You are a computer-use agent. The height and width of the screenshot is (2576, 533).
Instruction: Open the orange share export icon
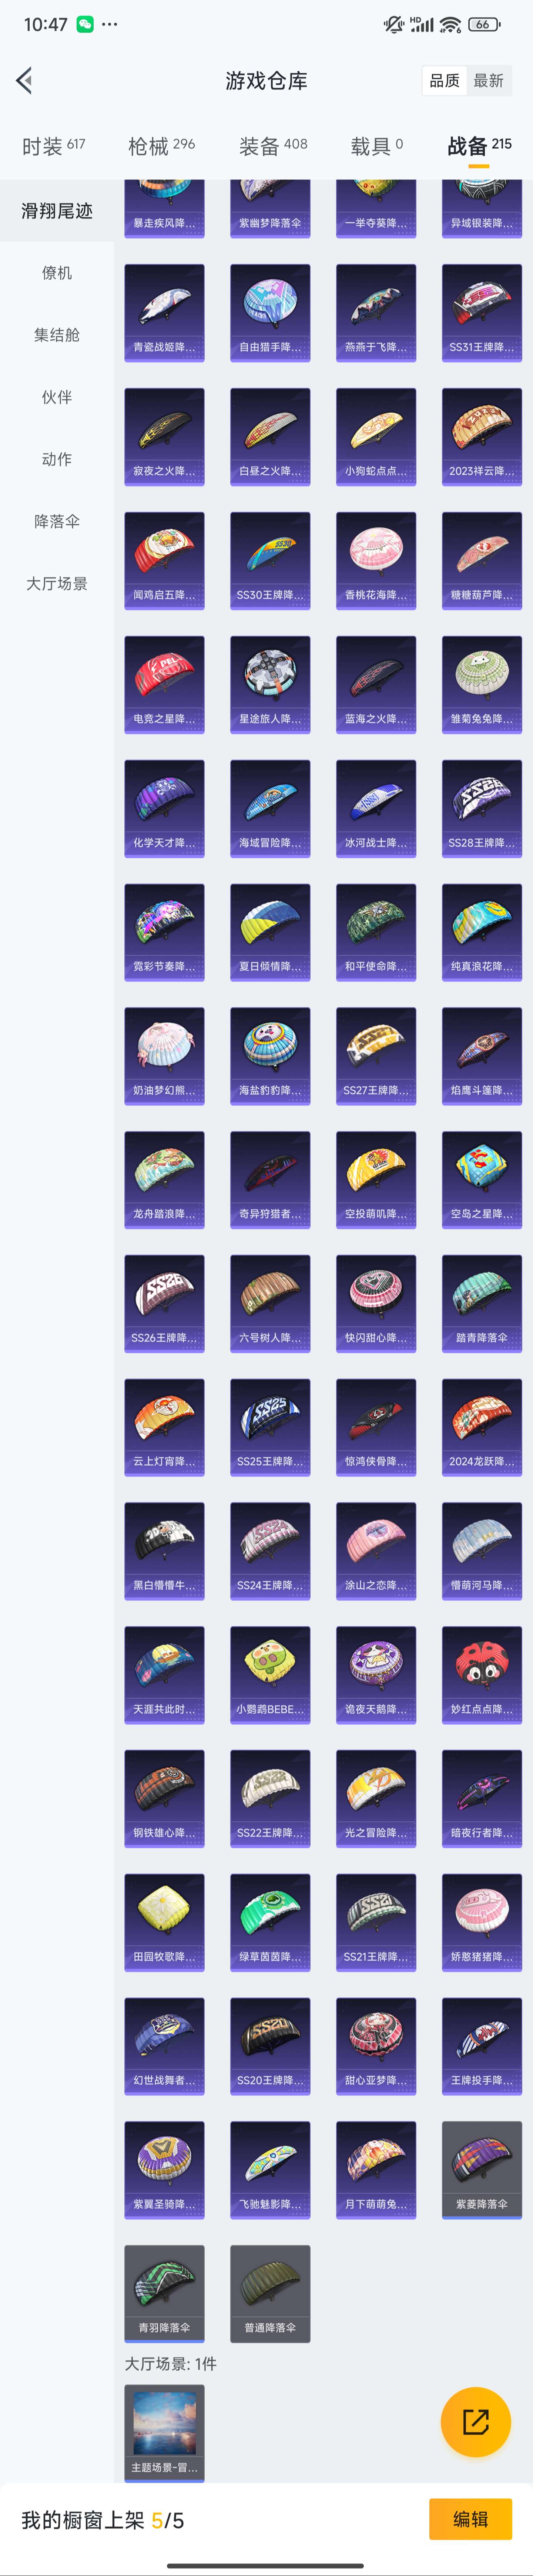[x=476, y=2422]
